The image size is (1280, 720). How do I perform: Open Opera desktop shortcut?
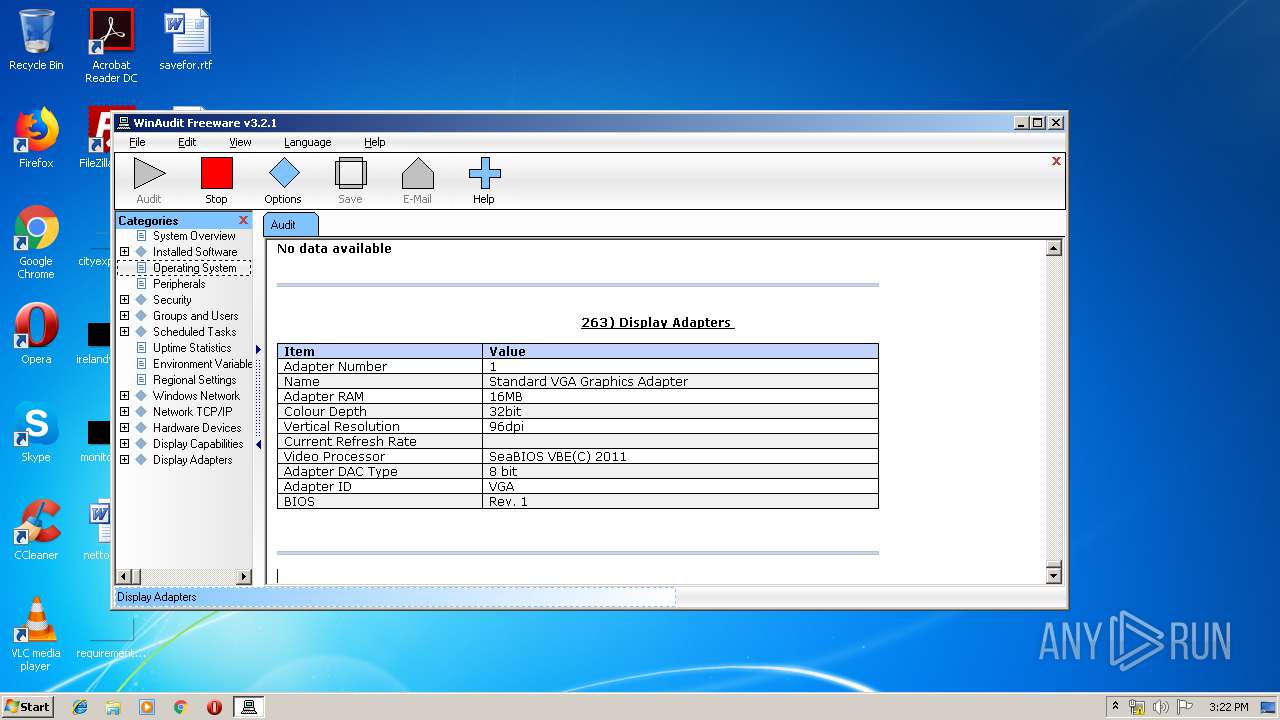point(36,333)
